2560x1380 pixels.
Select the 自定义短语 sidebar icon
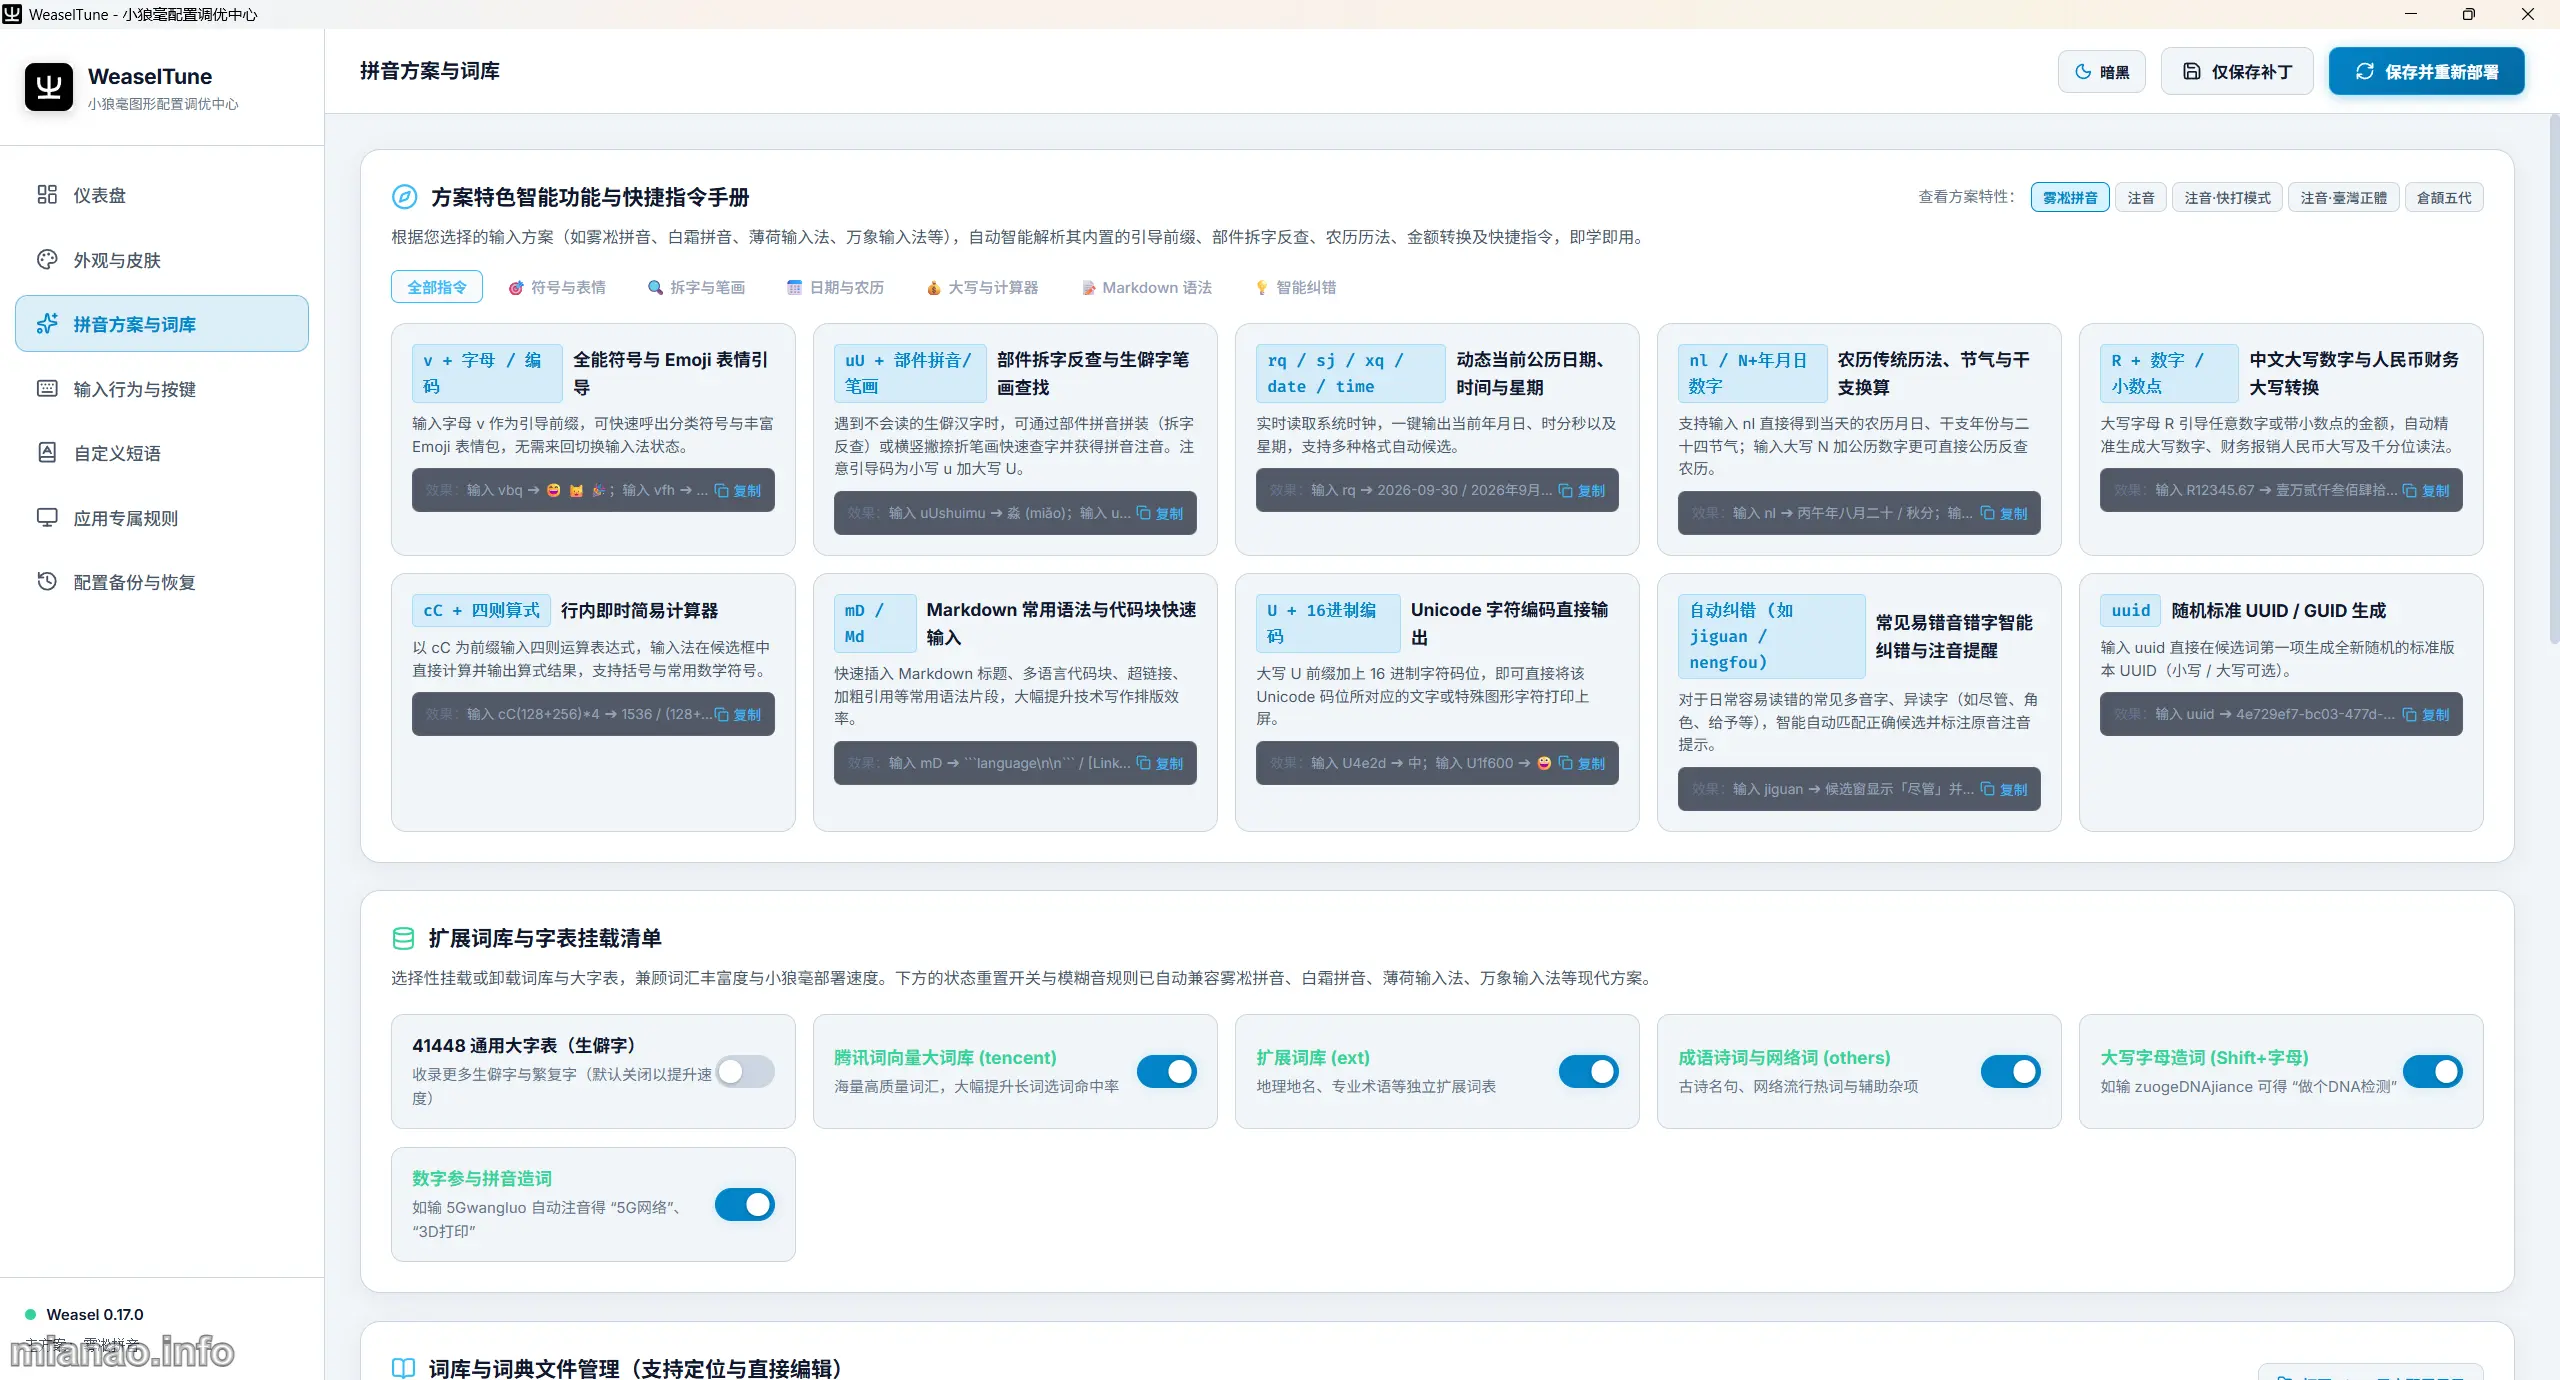47,453
